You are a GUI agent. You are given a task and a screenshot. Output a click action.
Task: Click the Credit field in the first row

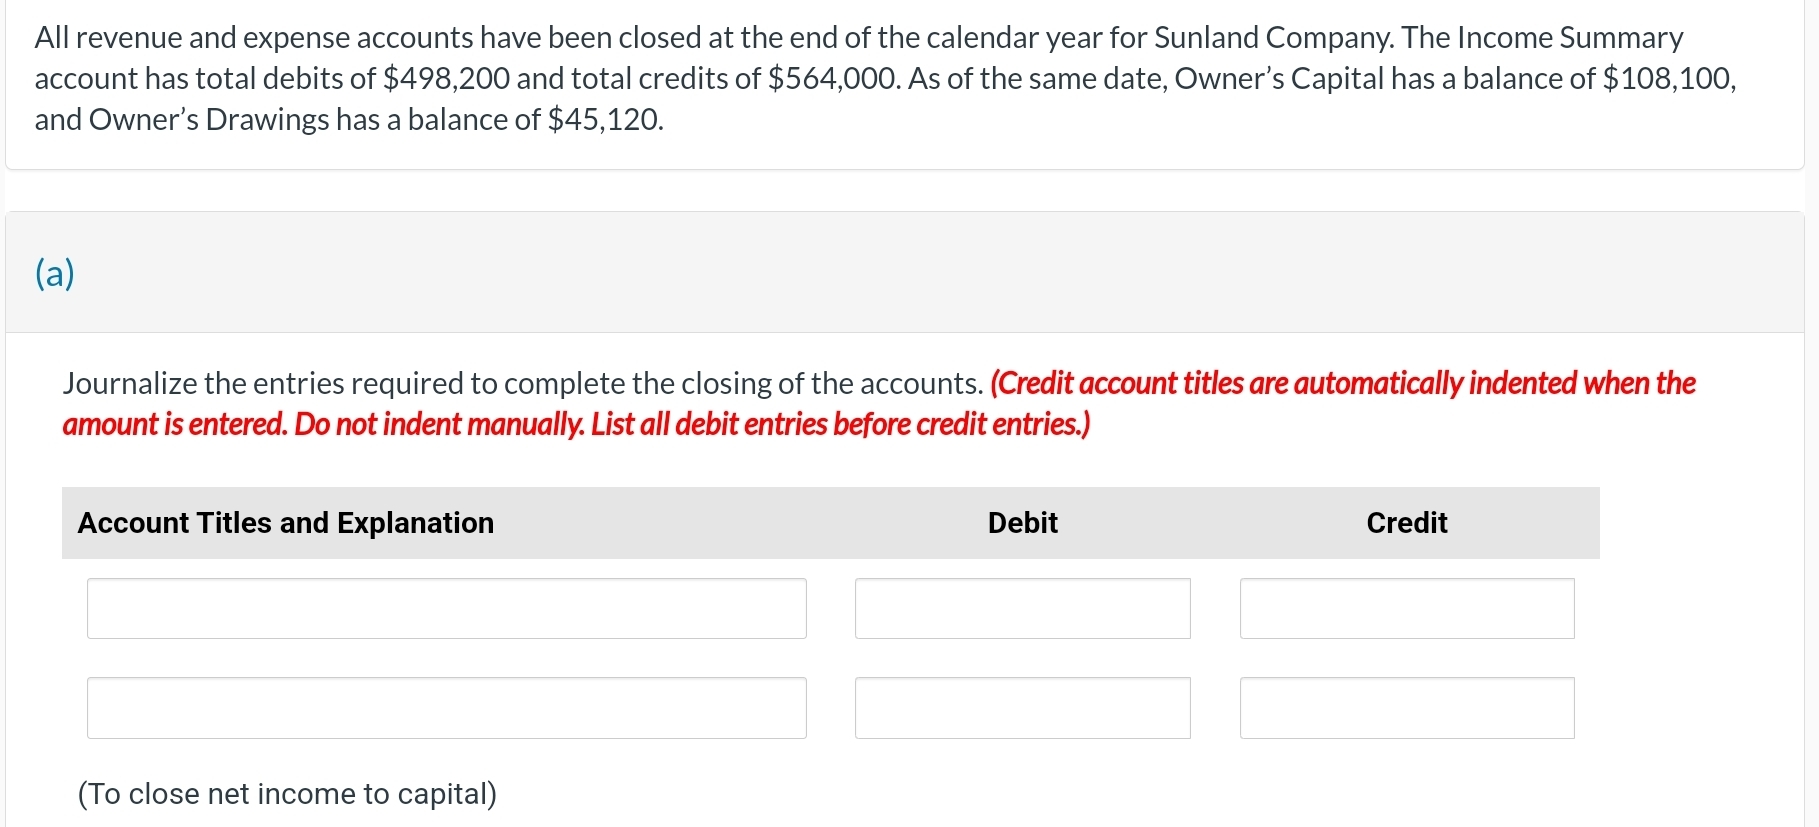pos(1406,608)
